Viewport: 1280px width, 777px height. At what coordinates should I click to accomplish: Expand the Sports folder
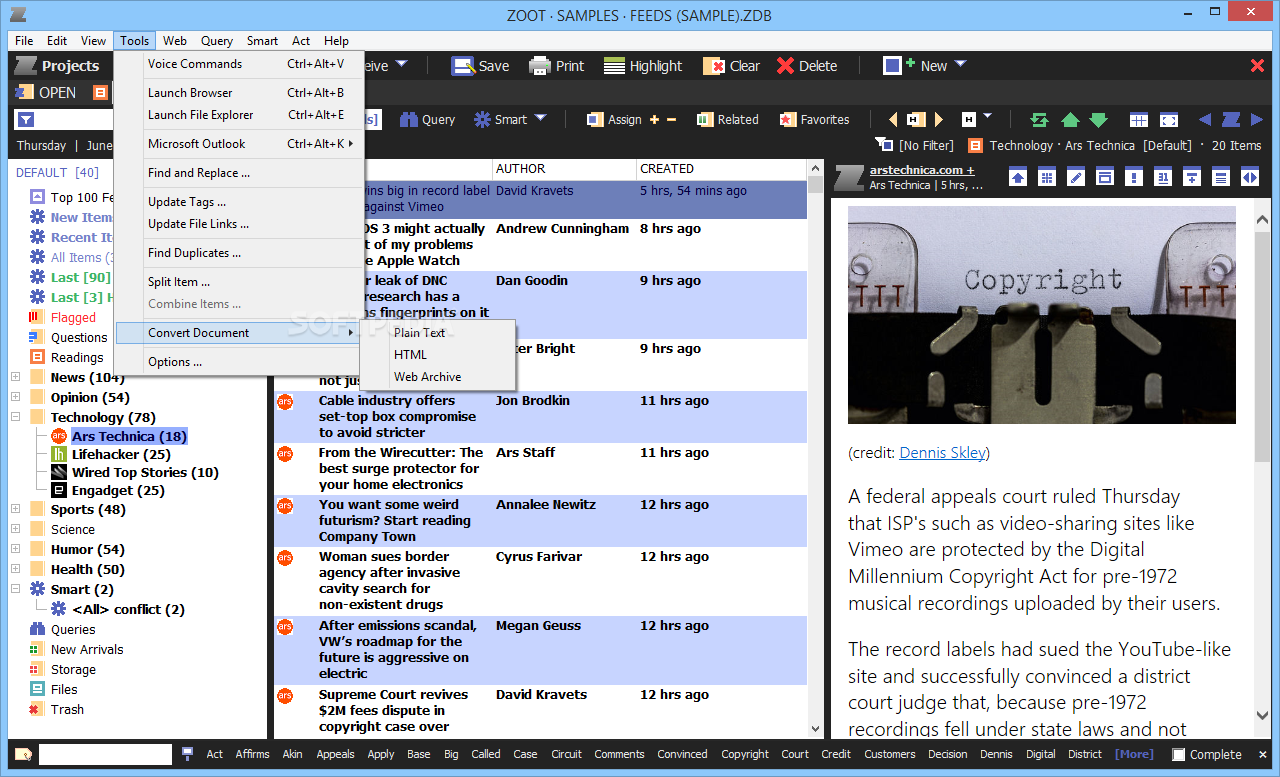15,509
